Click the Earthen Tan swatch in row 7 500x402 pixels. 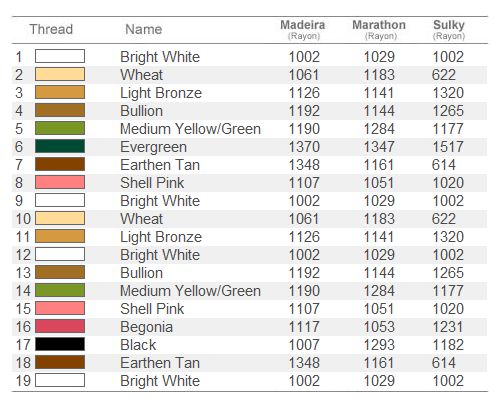pyautogui.click(x=60, y=164)
